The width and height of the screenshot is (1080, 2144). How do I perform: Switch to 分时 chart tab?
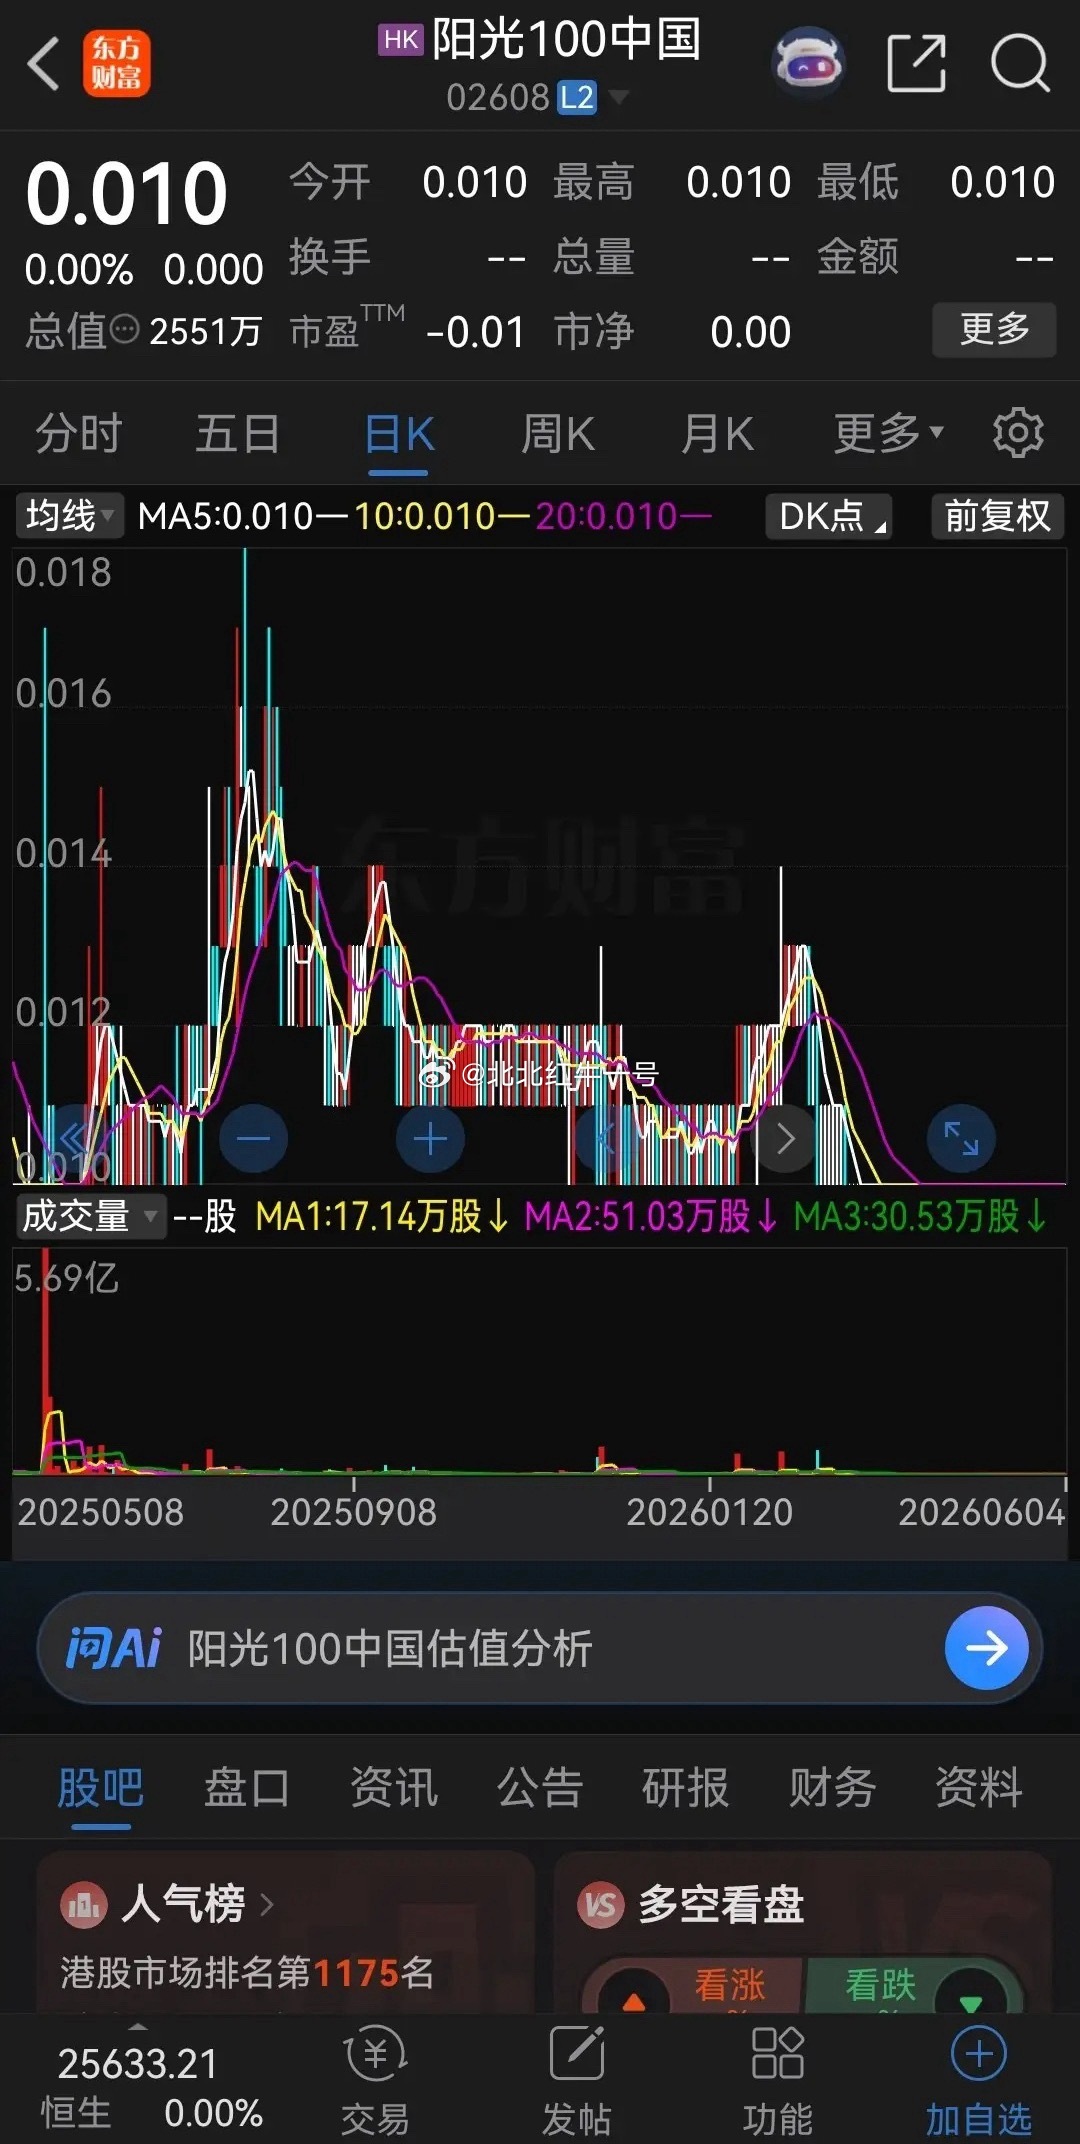[79, 434]
